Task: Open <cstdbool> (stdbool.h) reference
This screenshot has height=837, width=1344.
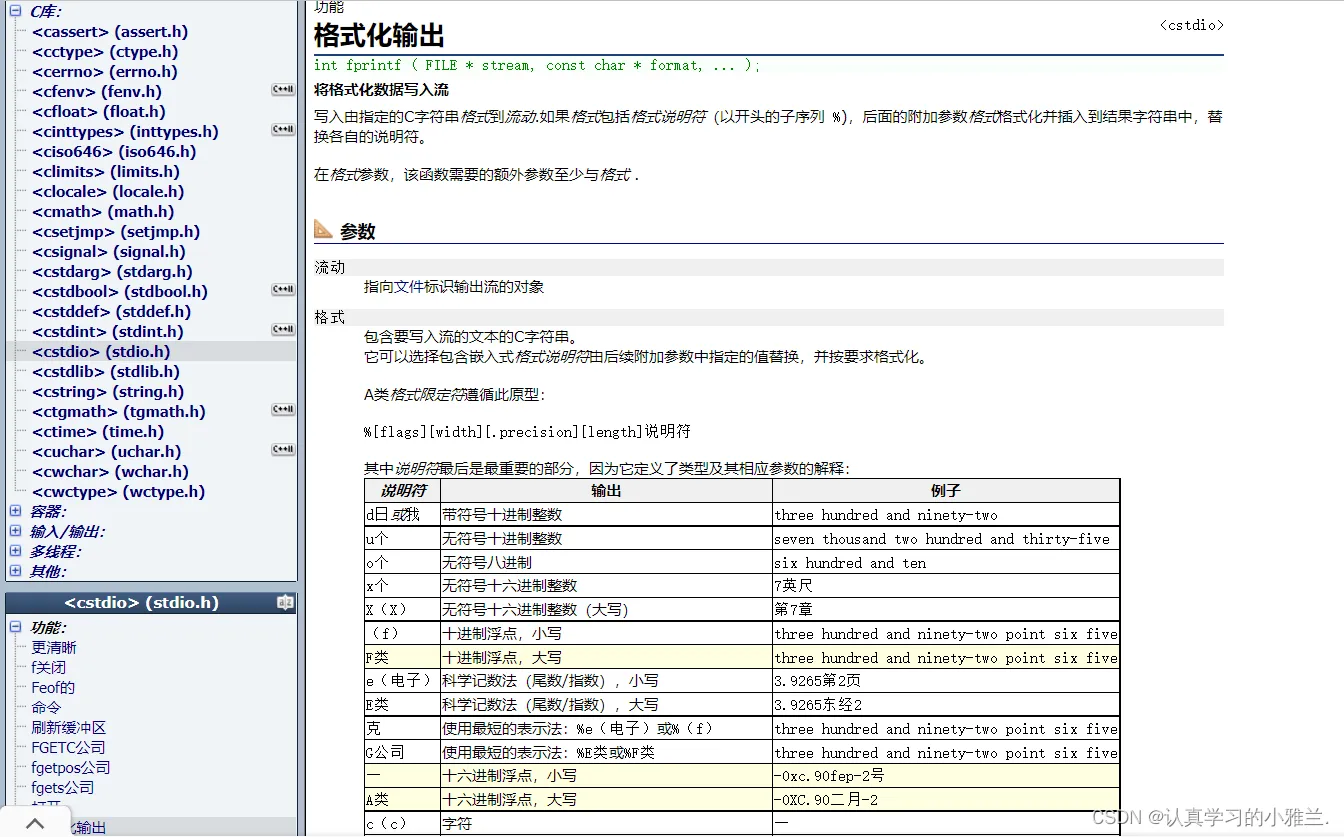Action: (120, 292)
